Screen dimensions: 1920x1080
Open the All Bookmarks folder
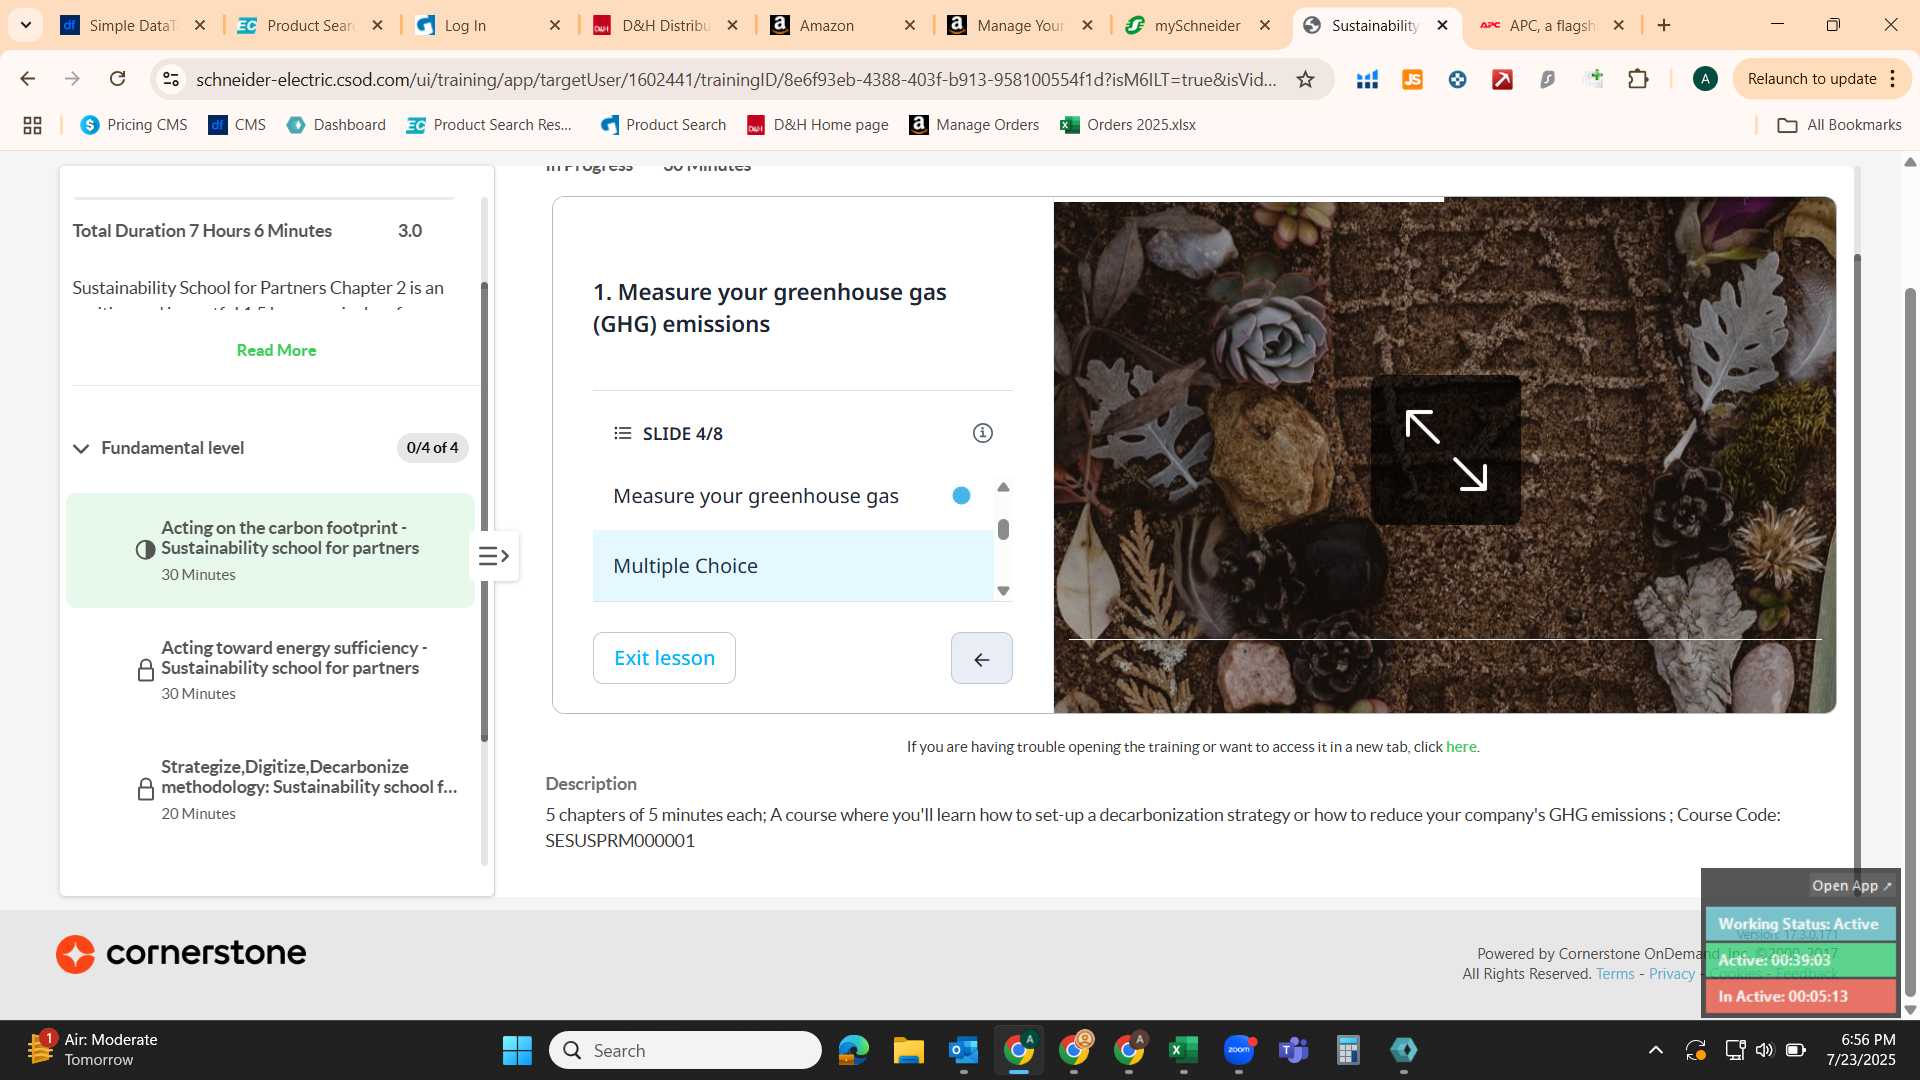tap(1839, 125)
